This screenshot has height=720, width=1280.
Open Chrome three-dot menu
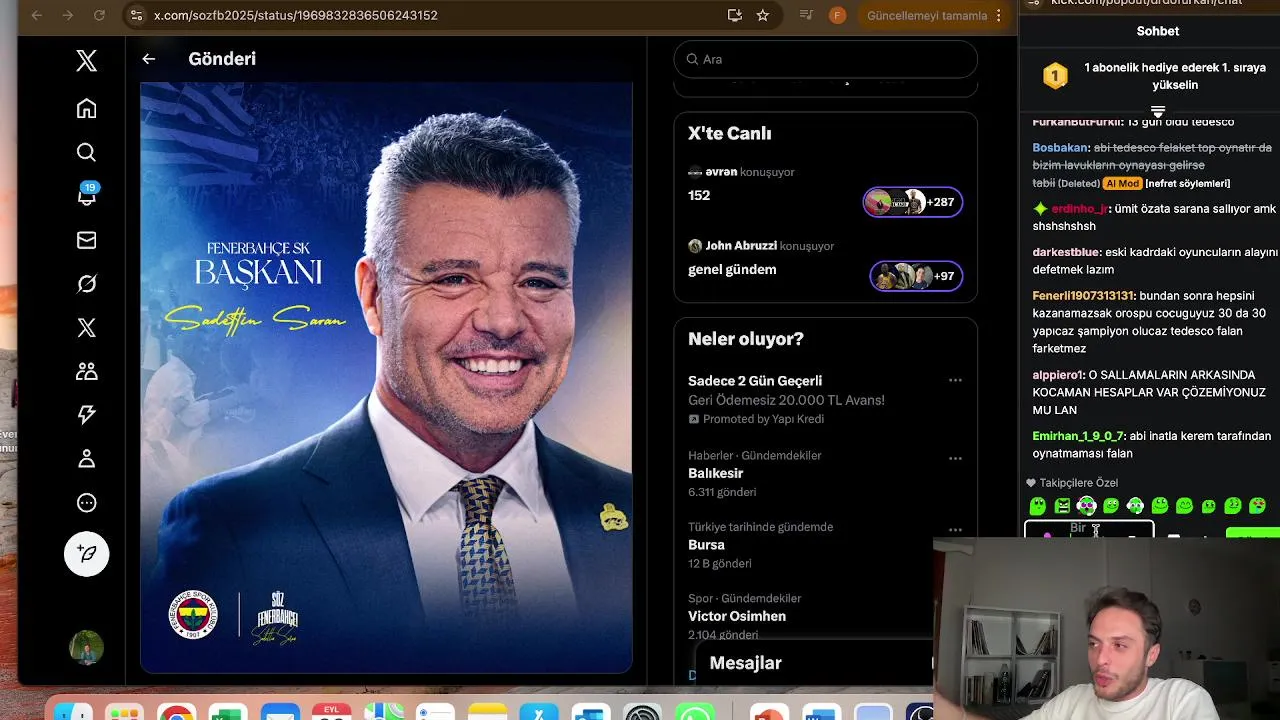pos(998,15)
